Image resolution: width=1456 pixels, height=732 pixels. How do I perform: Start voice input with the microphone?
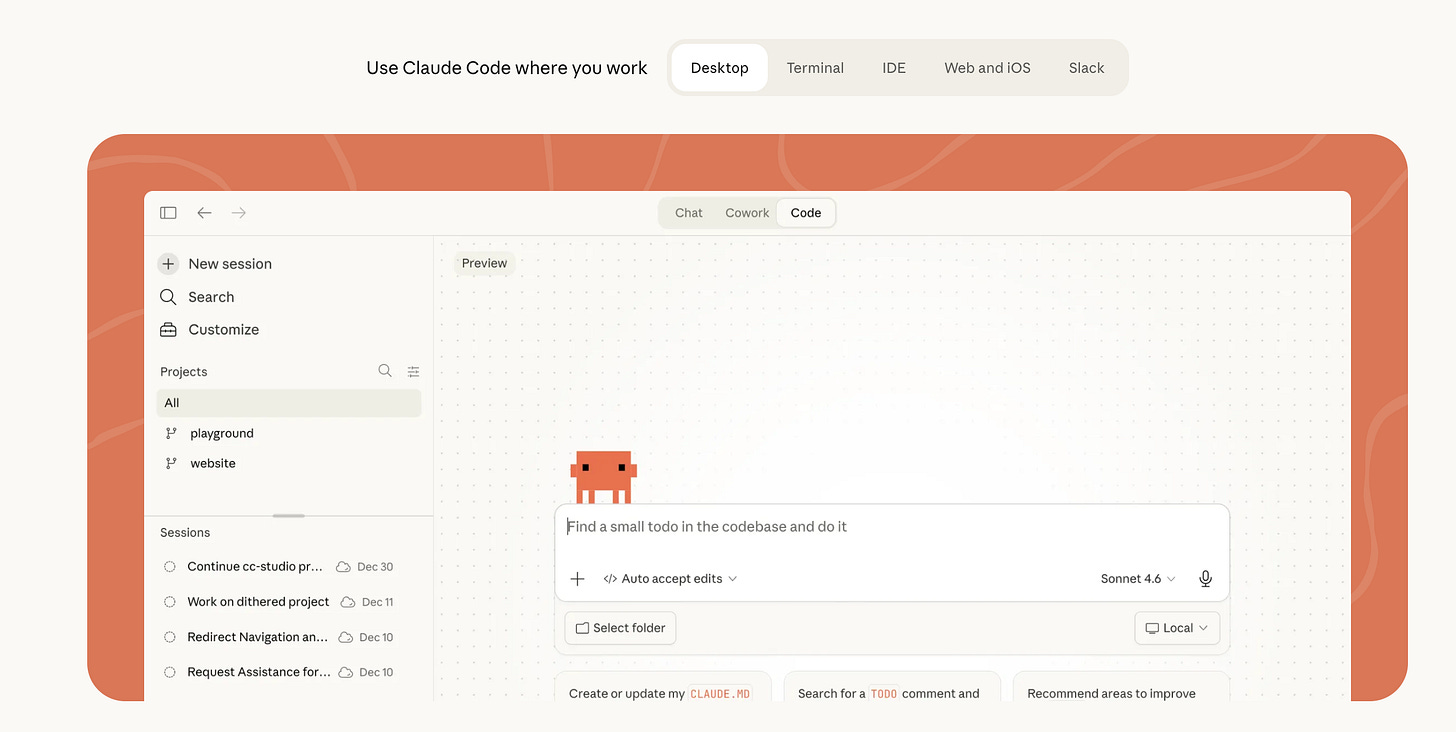pyautogui.click(x=1206, y=579)
